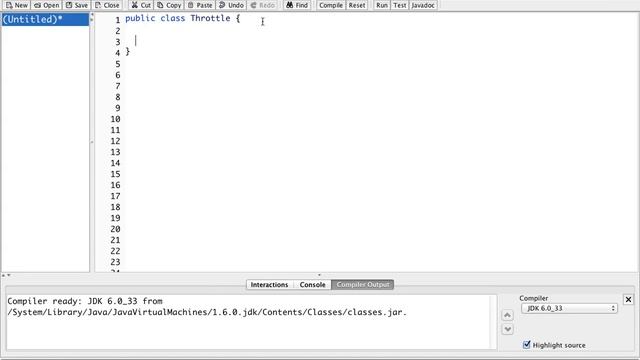
Task: Select the (Untitled)* document in list
Action: [x=45, y=19]
